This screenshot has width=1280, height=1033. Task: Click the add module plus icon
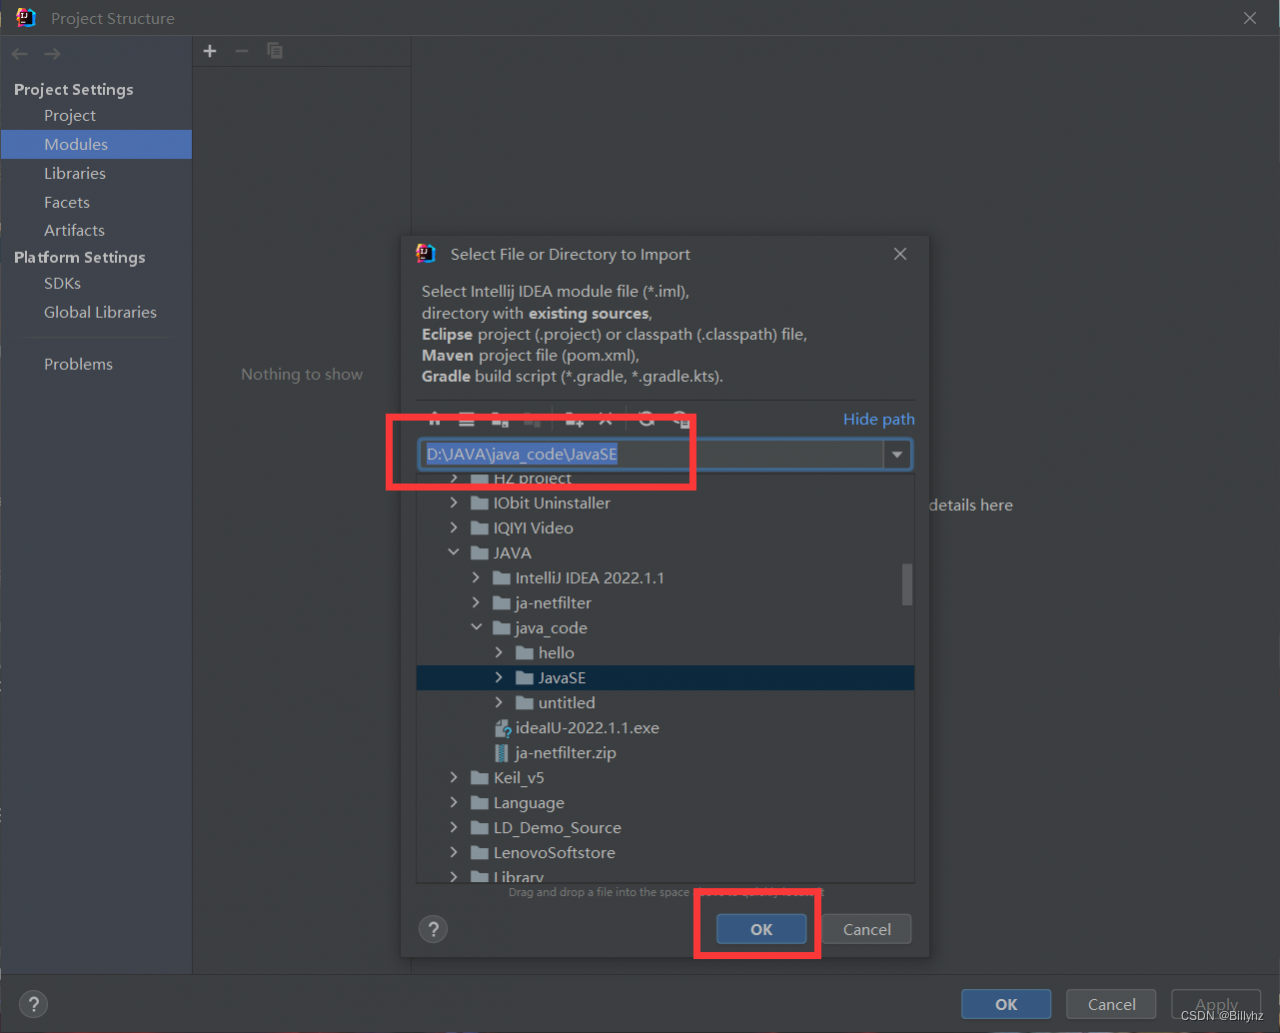click(x=210, y=51)
